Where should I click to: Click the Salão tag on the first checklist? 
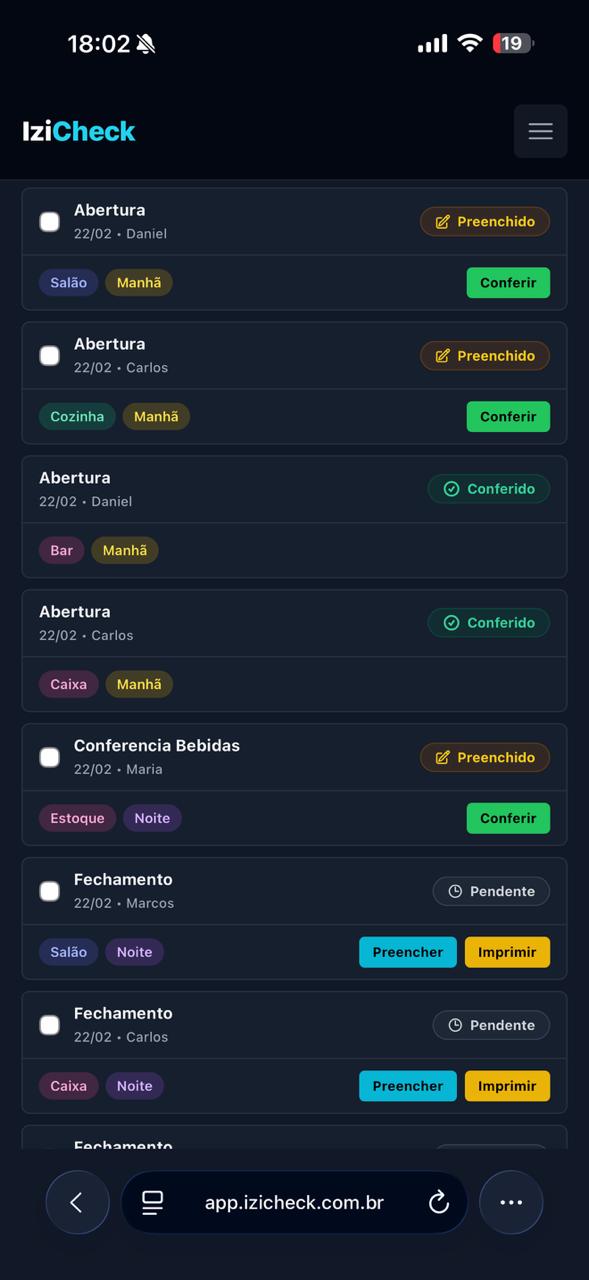tap(68, 282)
